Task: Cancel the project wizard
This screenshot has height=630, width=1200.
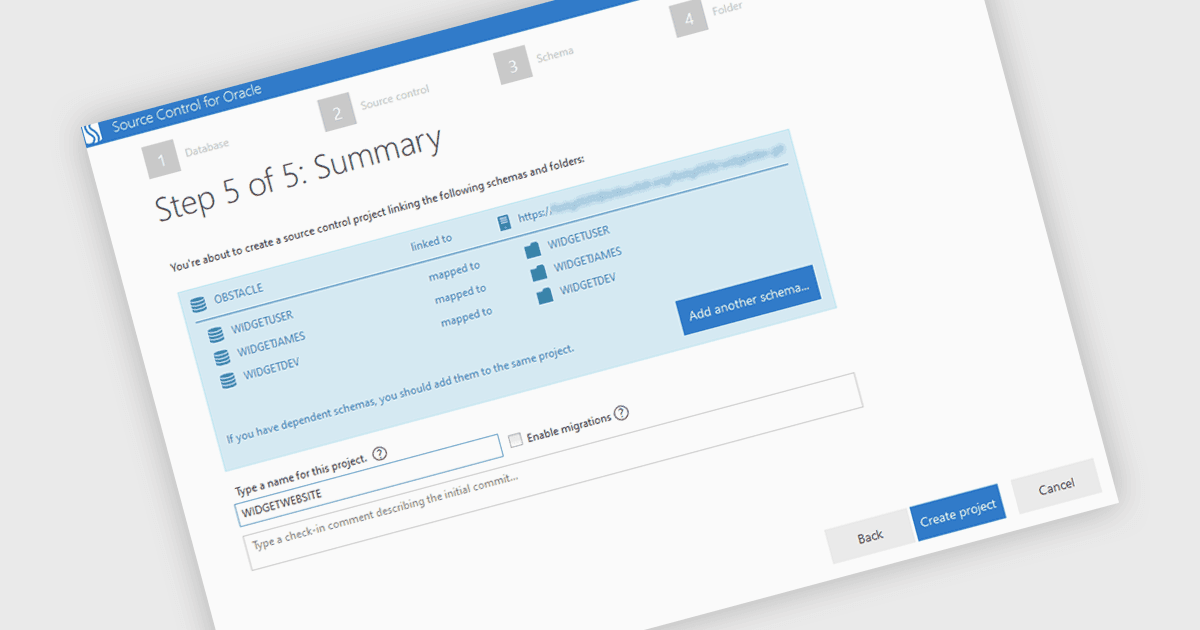Action: tap(1056, 487)
